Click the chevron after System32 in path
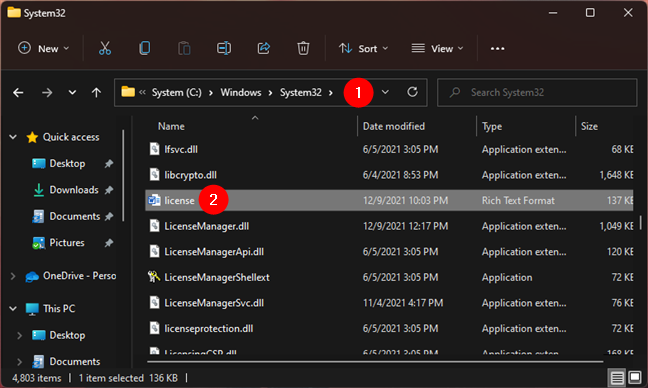 [331, 93]
